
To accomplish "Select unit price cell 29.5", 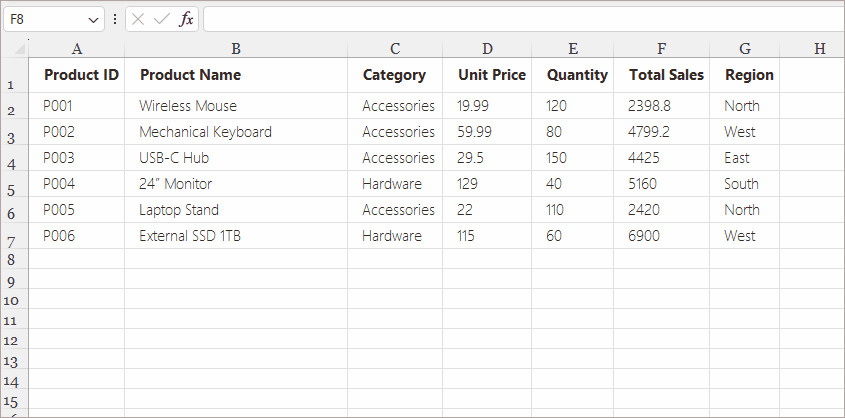I will pyautogui.click(x=487, y=157).
